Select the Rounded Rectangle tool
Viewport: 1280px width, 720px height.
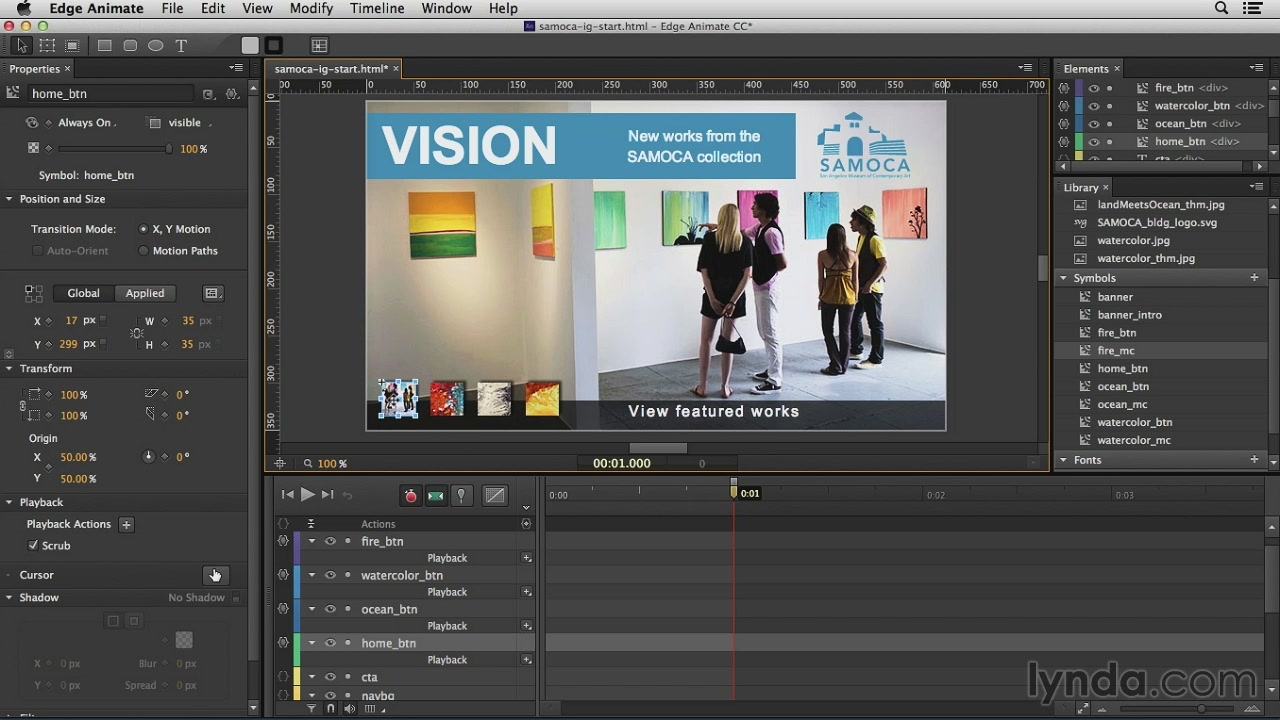click(x=130, y=45)
